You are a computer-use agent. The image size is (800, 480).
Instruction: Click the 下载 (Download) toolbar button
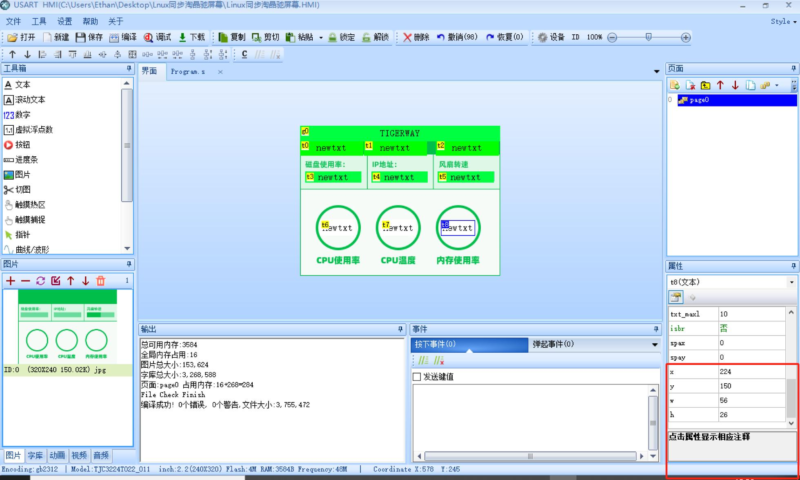(192, 37)
